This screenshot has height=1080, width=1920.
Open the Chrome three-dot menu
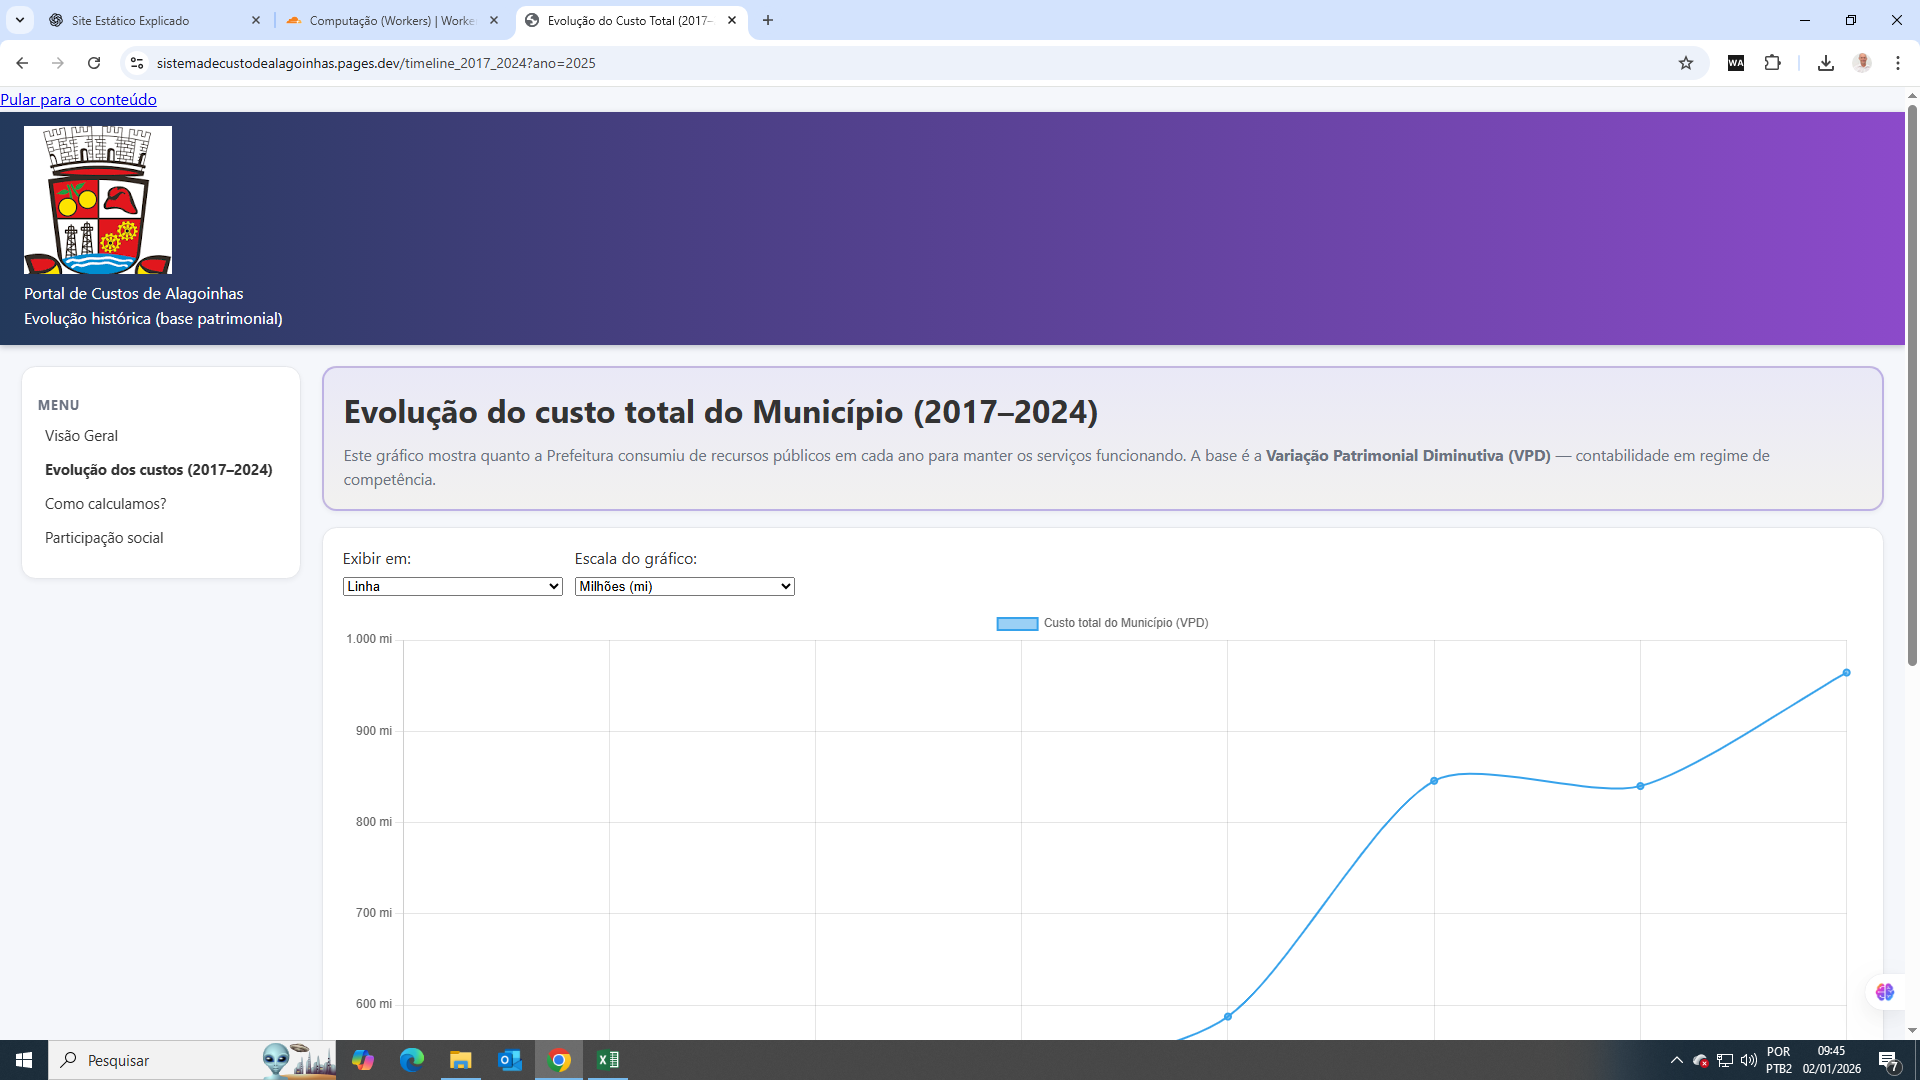(x=1899, y=62)
